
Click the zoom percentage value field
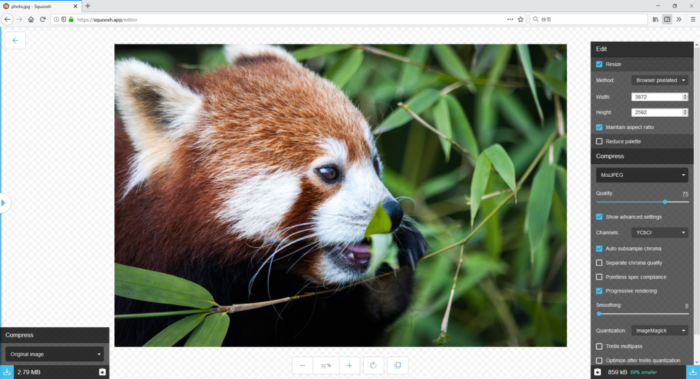(x=326, y=365)
